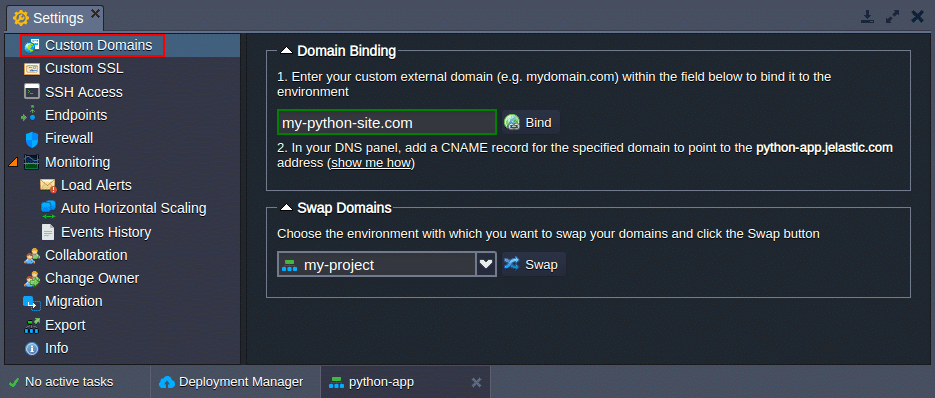
Task: Open Endpoints section
Action: pos(76,115)
